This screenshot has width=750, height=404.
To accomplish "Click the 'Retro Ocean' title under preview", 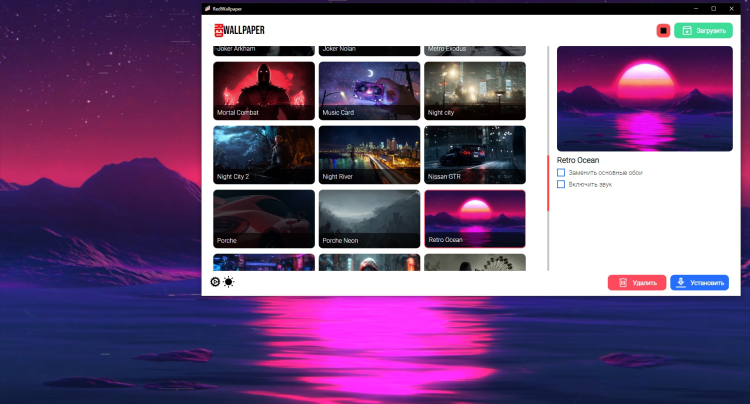I will [578, 160].
